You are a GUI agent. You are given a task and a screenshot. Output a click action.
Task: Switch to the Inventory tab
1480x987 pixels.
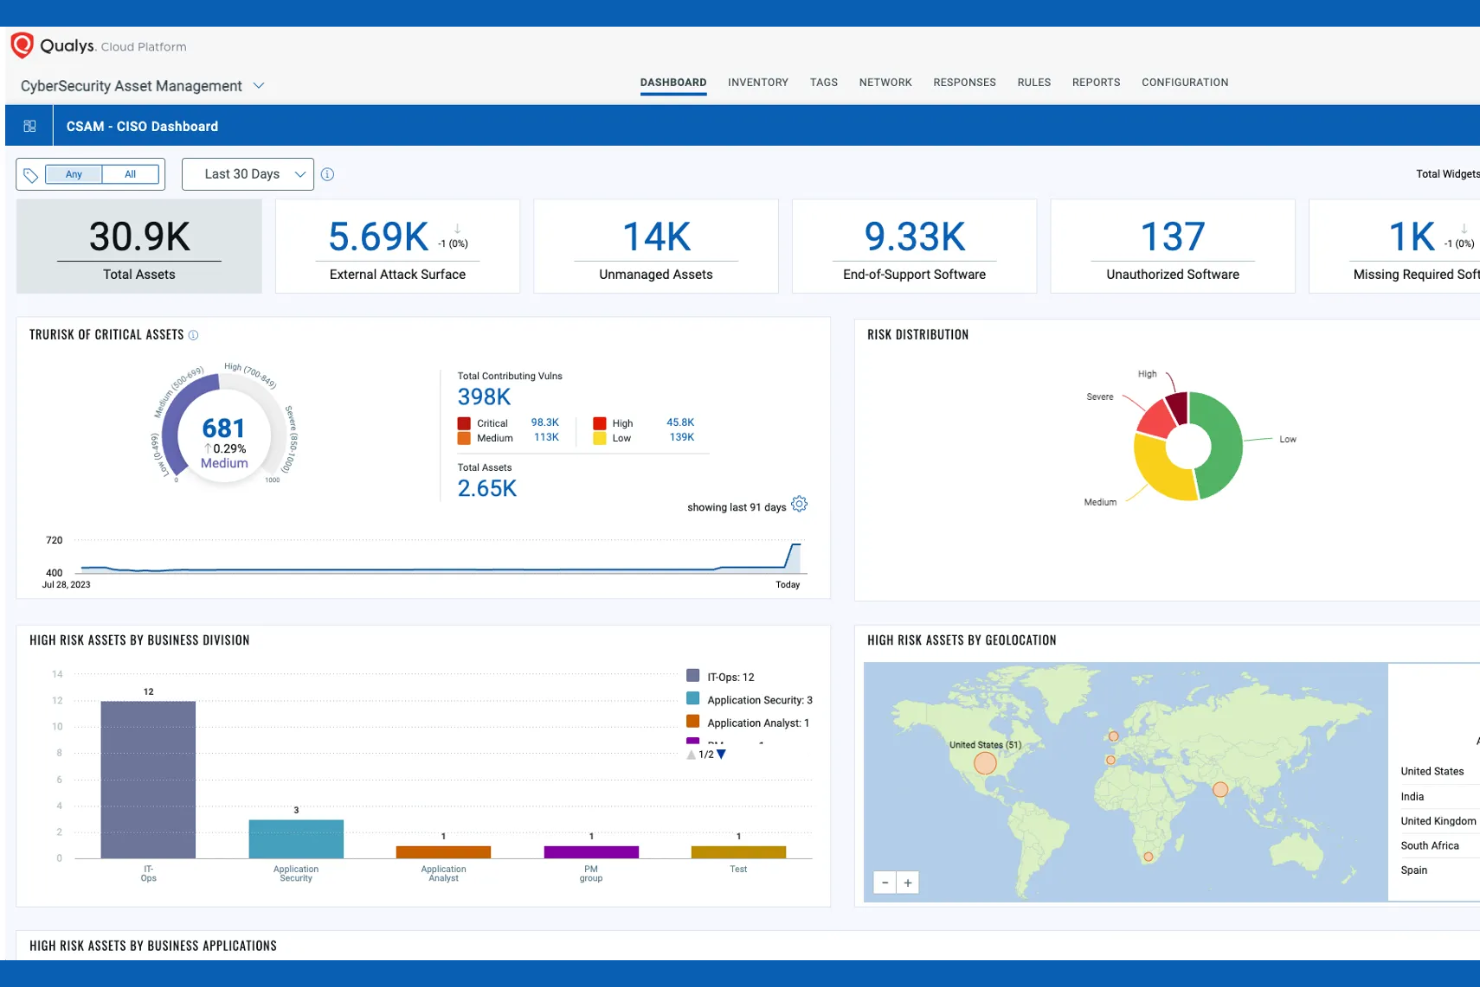[x=757, y=82]
